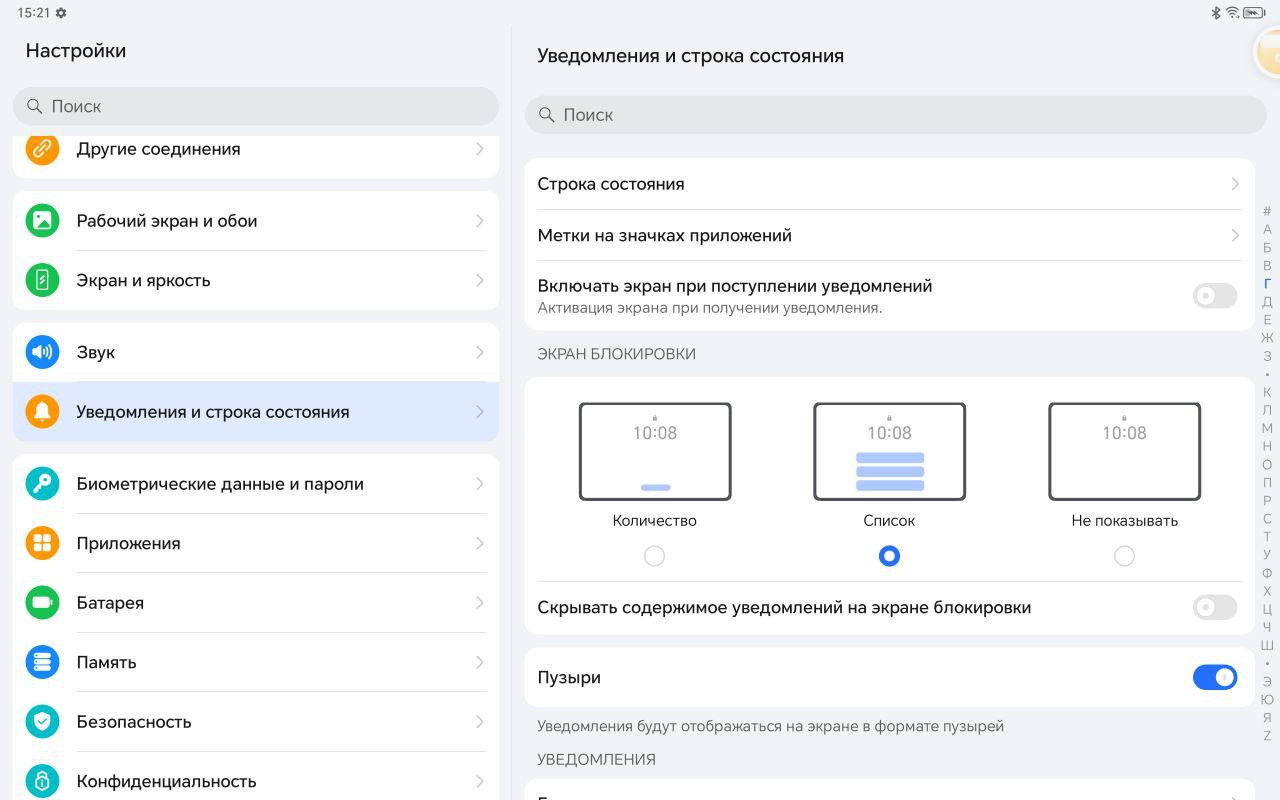Tap the Bluetooth icon in status bar
1280x800 pixels.
pos(1217,13)
